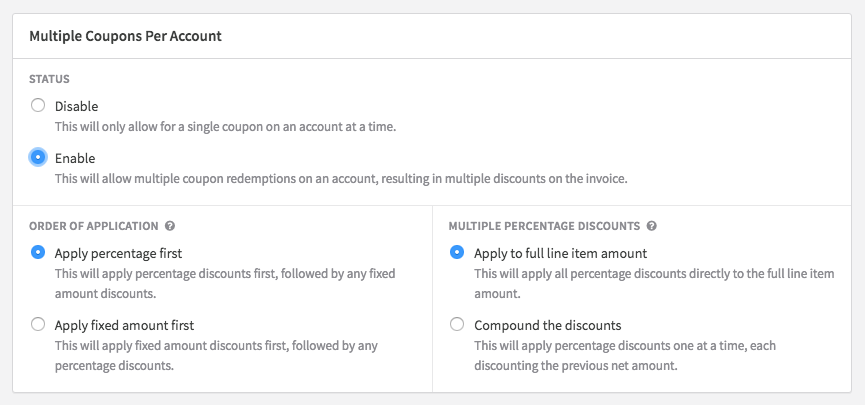This screenshot has width=865, height=405.
Task: Choose the Apply fixed amount first radio circle
Action: pyautogui.click(x=38, y=324)
